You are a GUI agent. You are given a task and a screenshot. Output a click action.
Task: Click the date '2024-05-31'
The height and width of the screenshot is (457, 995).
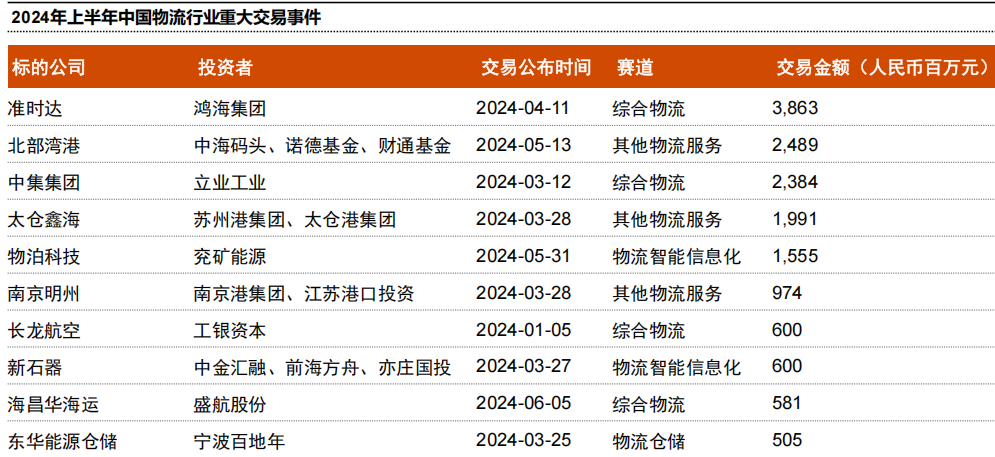pyautogui.click(x=524, y=256)
